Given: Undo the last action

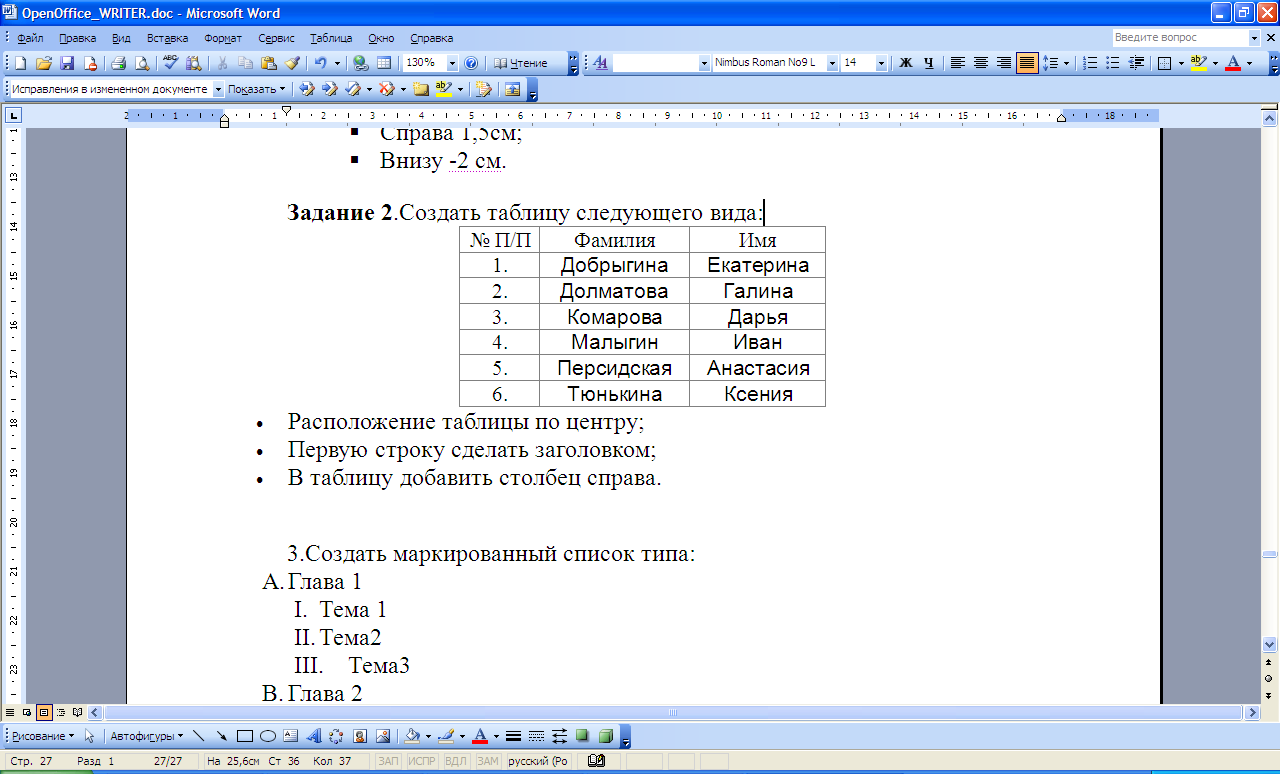Looking at the screenshot, I should coord(320,63).
